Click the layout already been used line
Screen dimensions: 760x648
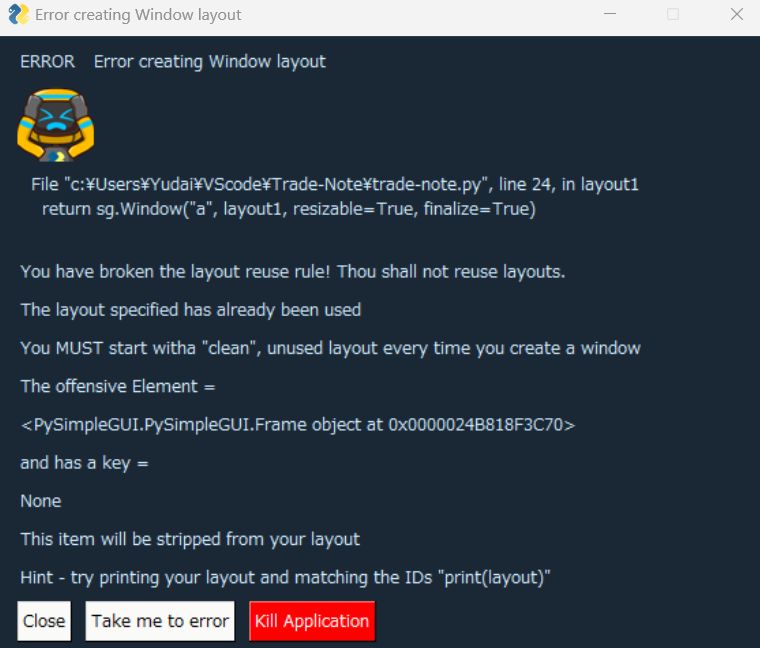point(191,310)
